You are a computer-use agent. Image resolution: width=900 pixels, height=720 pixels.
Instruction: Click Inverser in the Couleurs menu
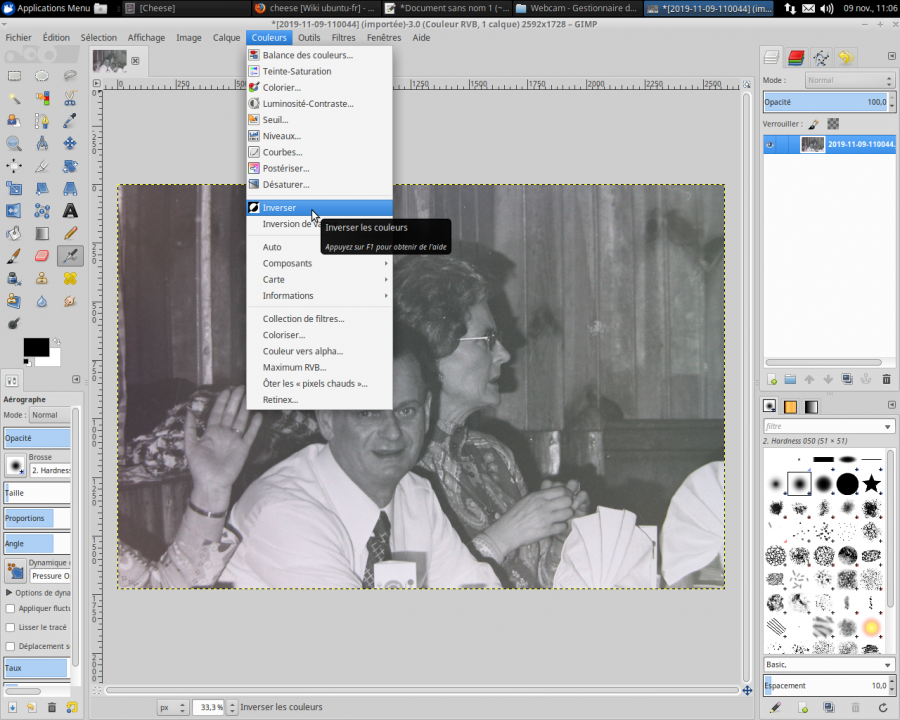click(x=319, y=208)
